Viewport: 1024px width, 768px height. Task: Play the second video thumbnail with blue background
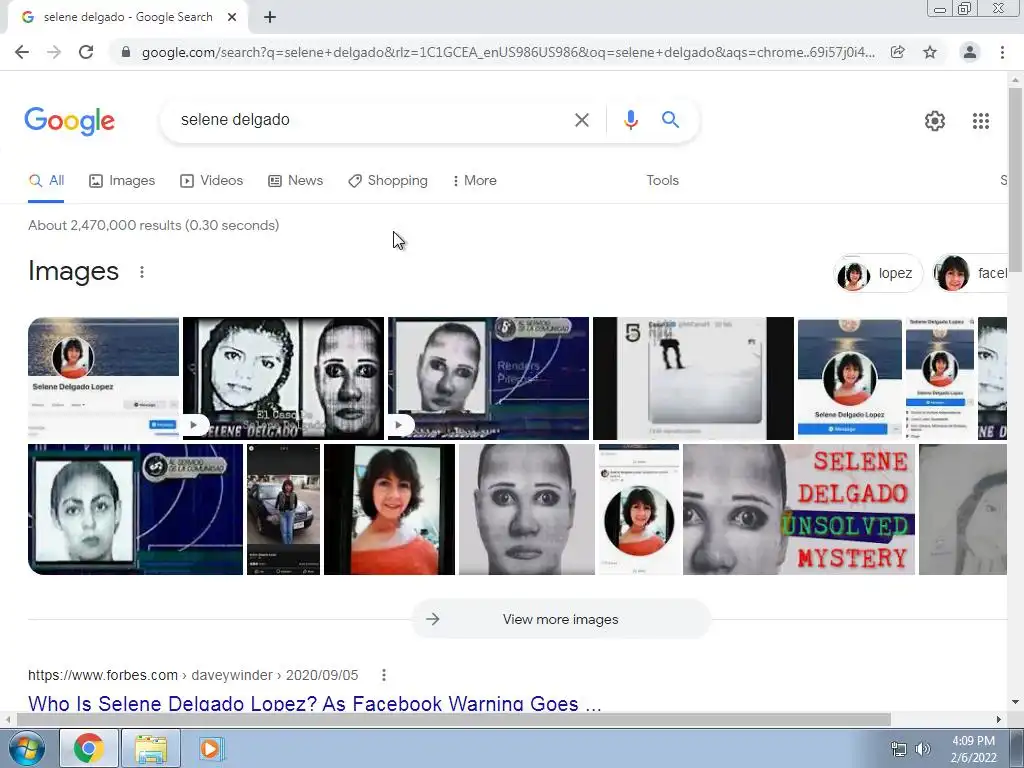[488, 379]
